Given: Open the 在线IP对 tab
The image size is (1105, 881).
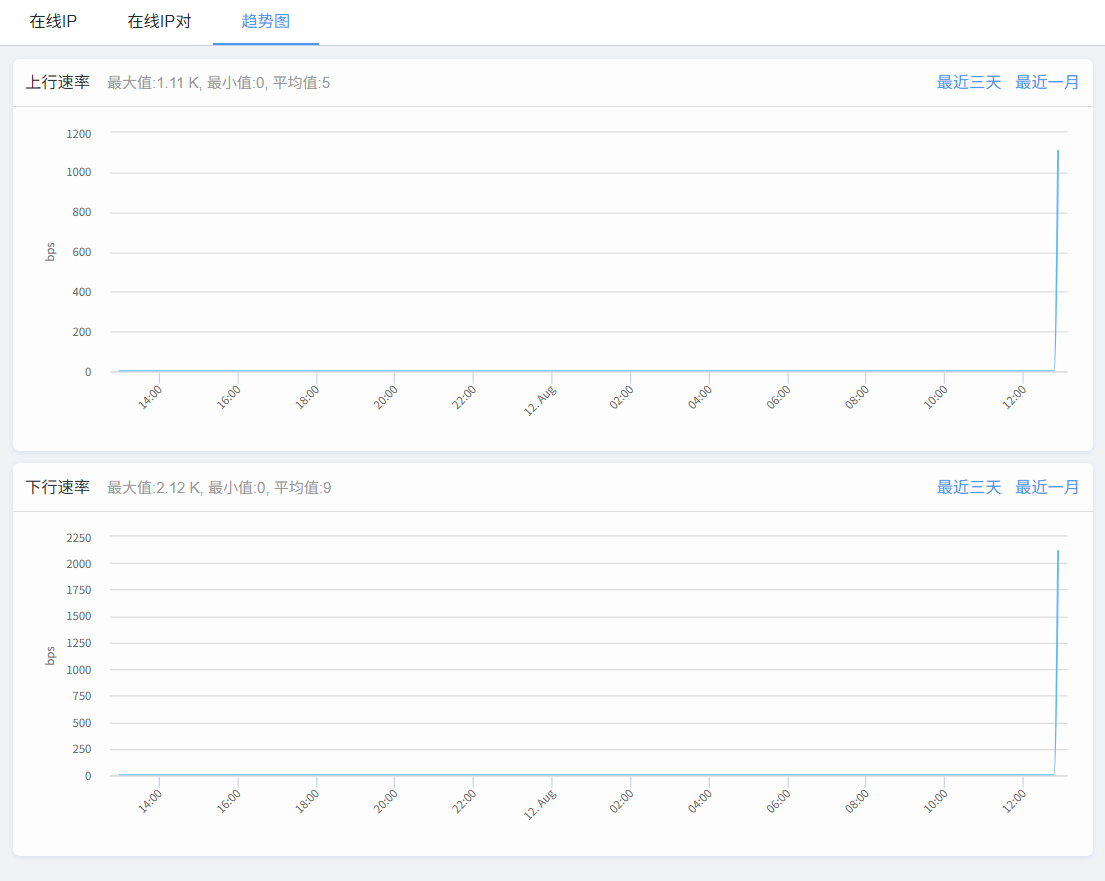Looking at the screenshot, I should pyautogui.click(x=159, y=21).
